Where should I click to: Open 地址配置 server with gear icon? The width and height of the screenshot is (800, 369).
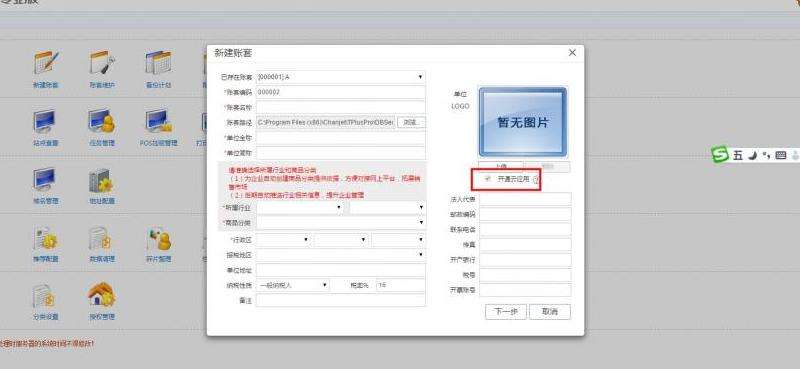102,180
